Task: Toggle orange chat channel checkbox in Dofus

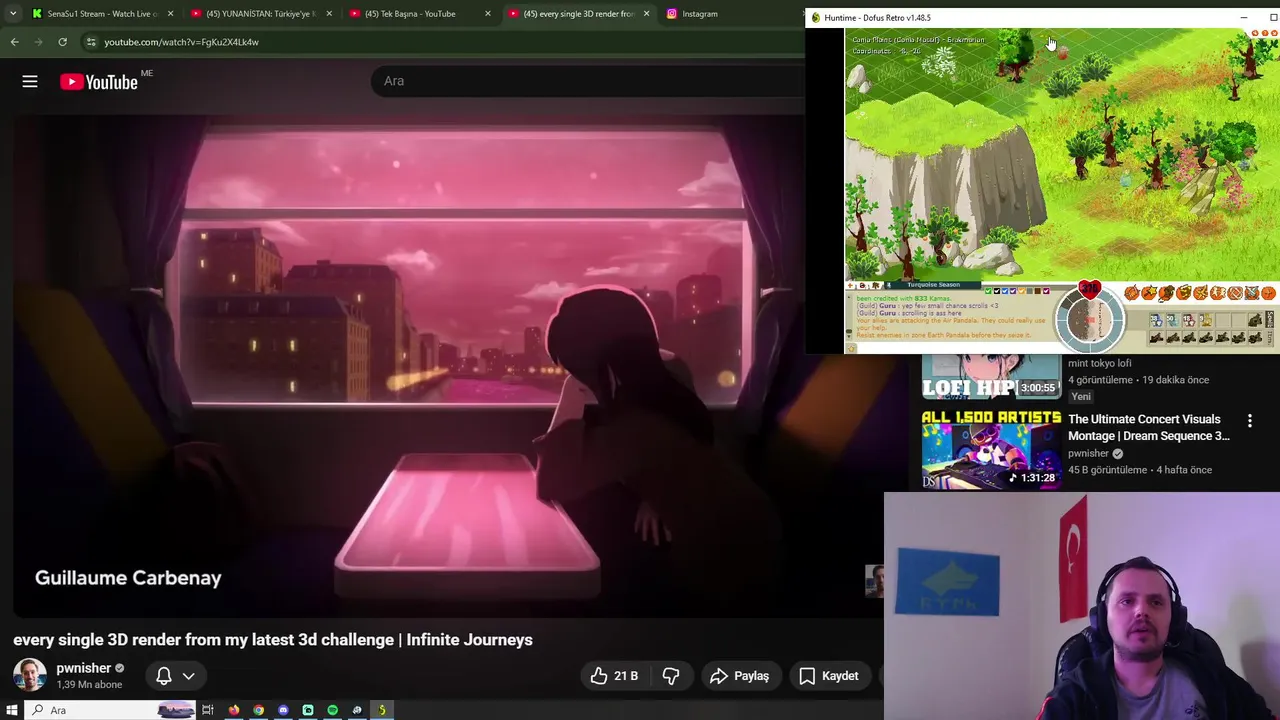Action: coord(1021,291)
